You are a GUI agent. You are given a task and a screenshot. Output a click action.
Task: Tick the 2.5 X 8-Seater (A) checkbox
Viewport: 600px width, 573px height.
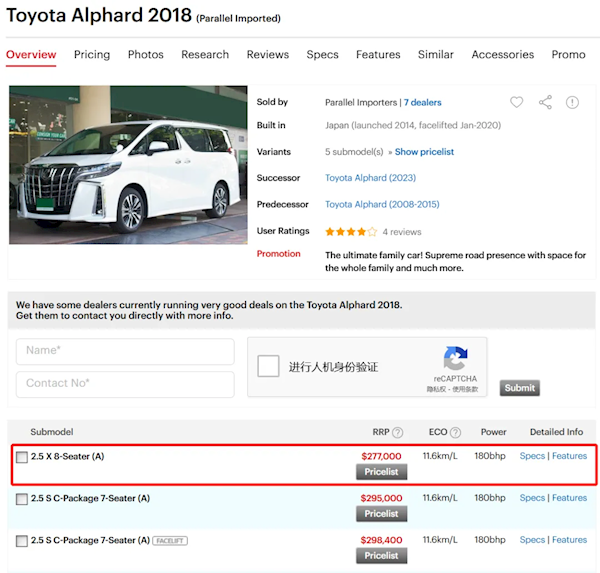point(22,457)
